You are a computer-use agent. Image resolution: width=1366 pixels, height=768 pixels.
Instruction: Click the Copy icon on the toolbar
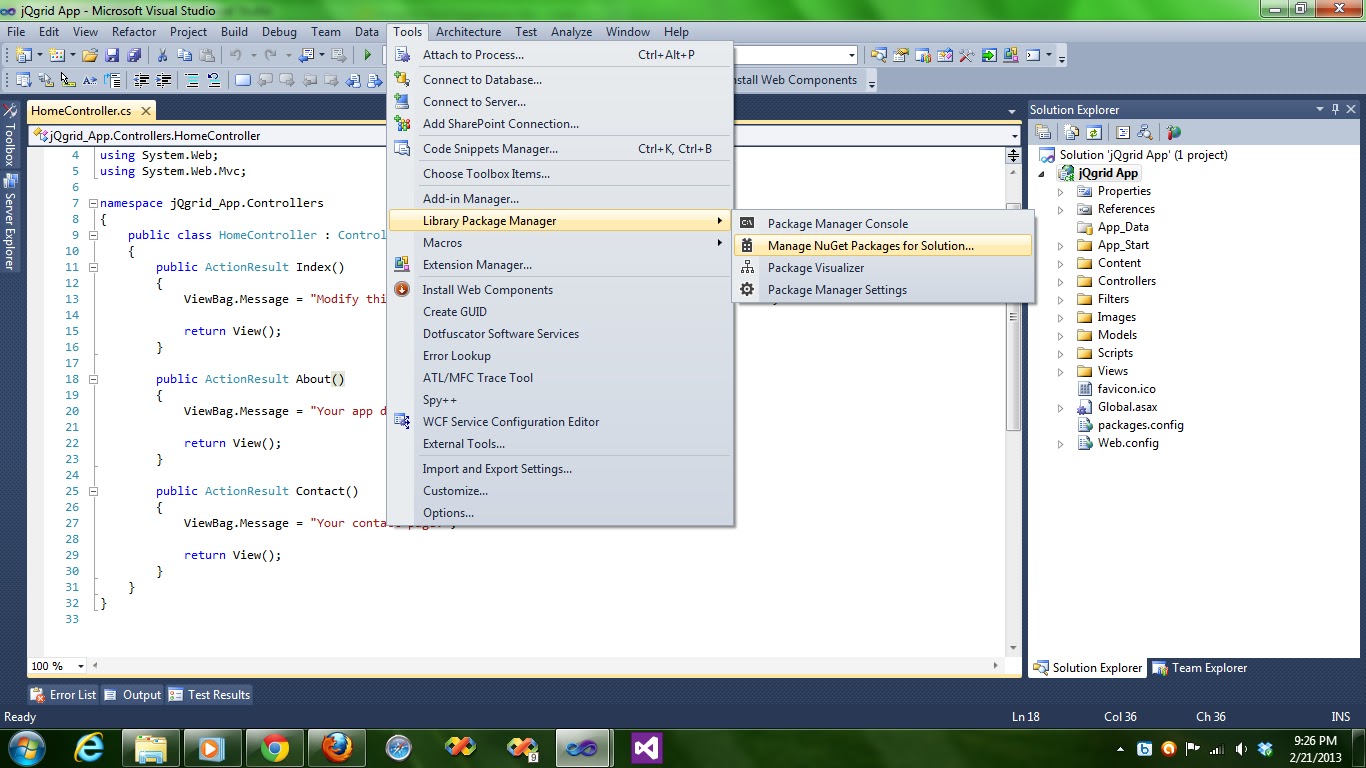tap(185, 55)
